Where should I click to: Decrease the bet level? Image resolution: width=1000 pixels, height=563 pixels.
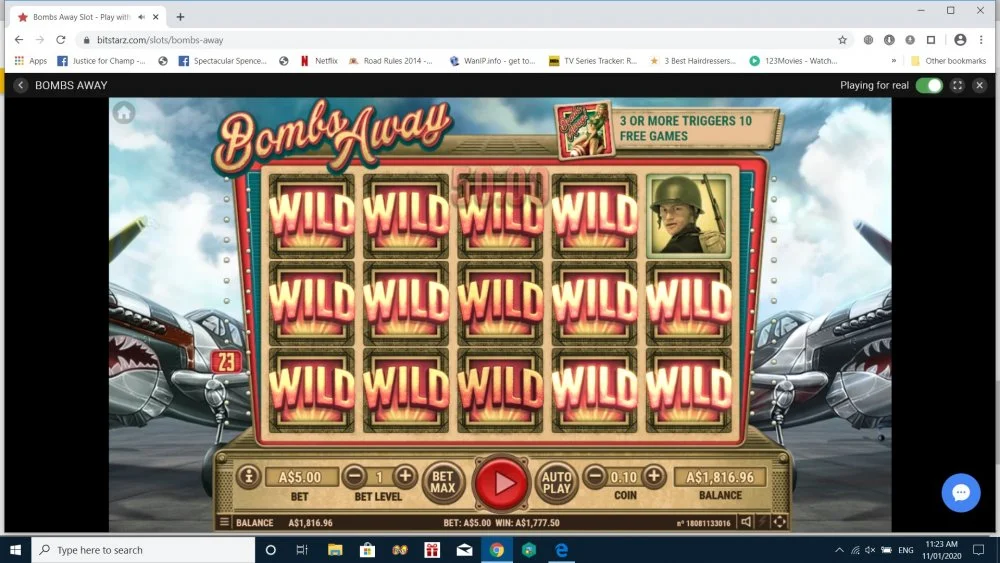(355, 476)
